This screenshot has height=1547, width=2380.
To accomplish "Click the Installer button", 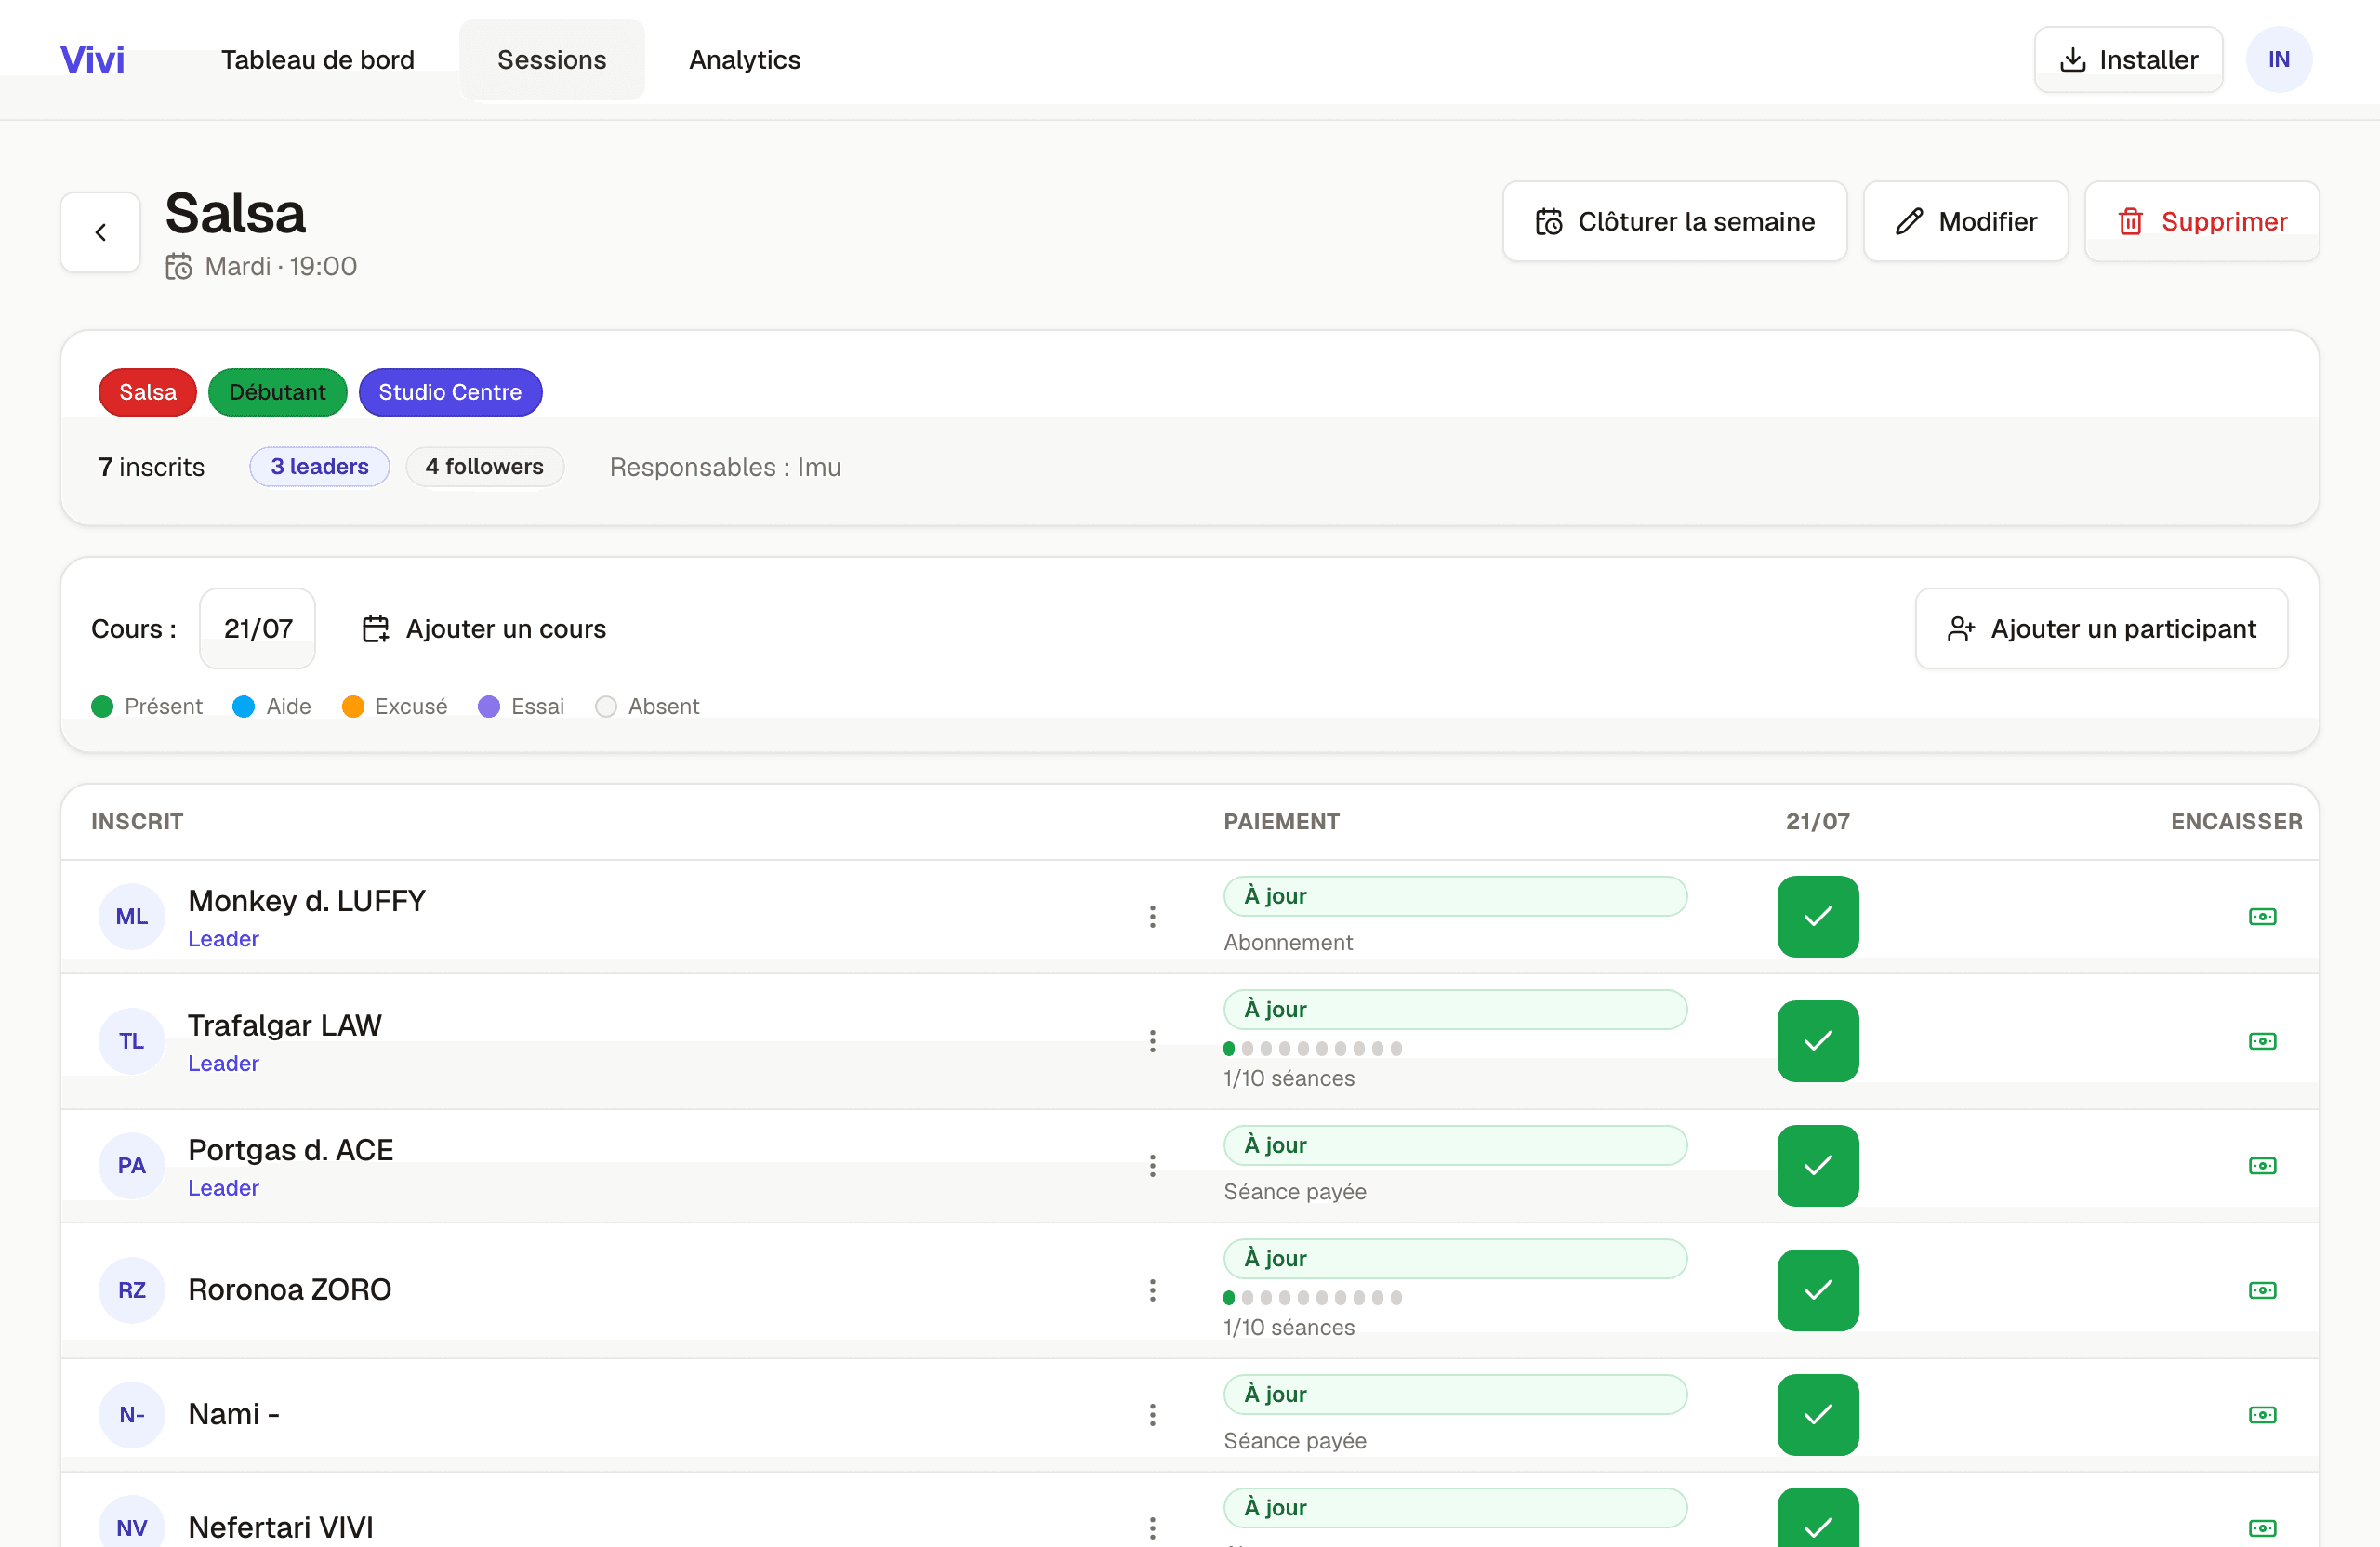I will point(2128,60).
